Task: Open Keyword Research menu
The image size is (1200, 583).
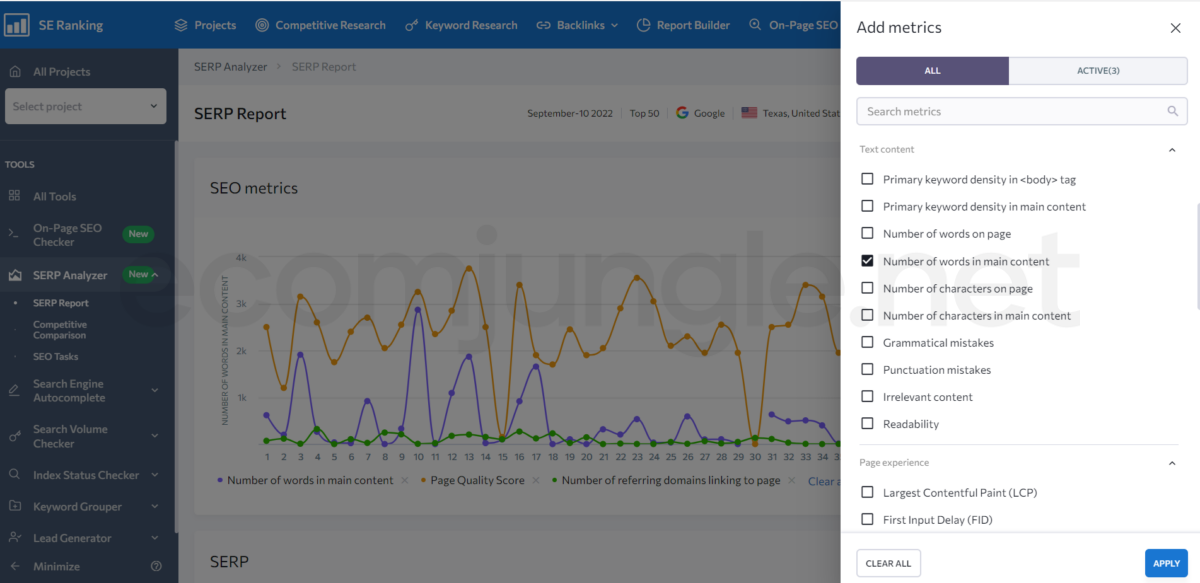Action: coord(462,25)
